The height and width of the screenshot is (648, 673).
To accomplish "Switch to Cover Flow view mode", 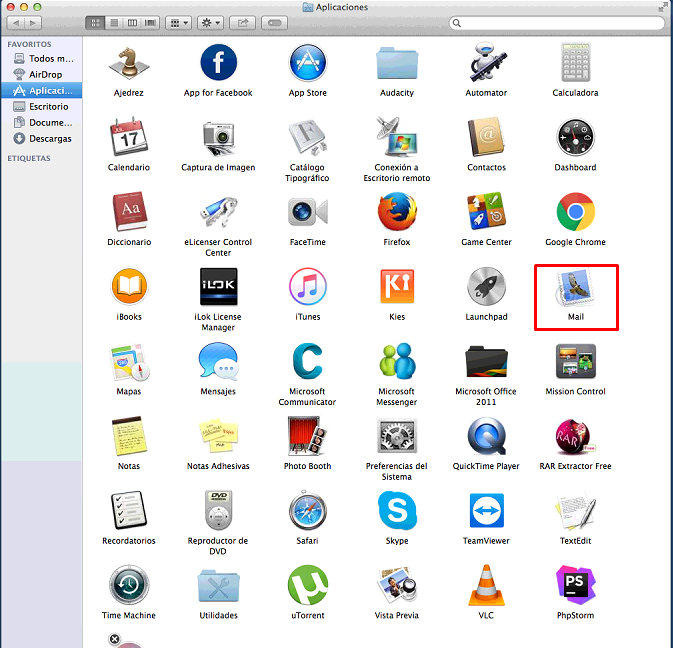I will click(150, 23).
